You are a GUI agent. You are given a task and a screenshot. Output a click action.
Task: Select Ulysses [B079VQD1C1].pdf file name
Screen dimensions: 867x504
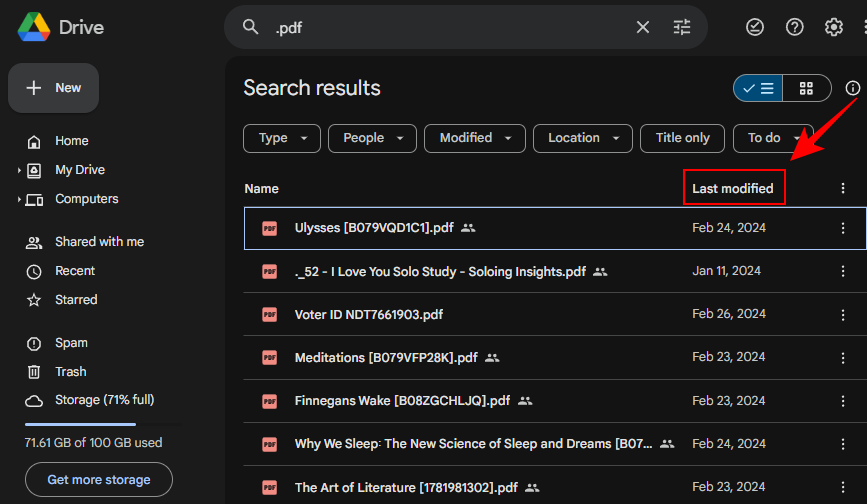coord(374,228)
